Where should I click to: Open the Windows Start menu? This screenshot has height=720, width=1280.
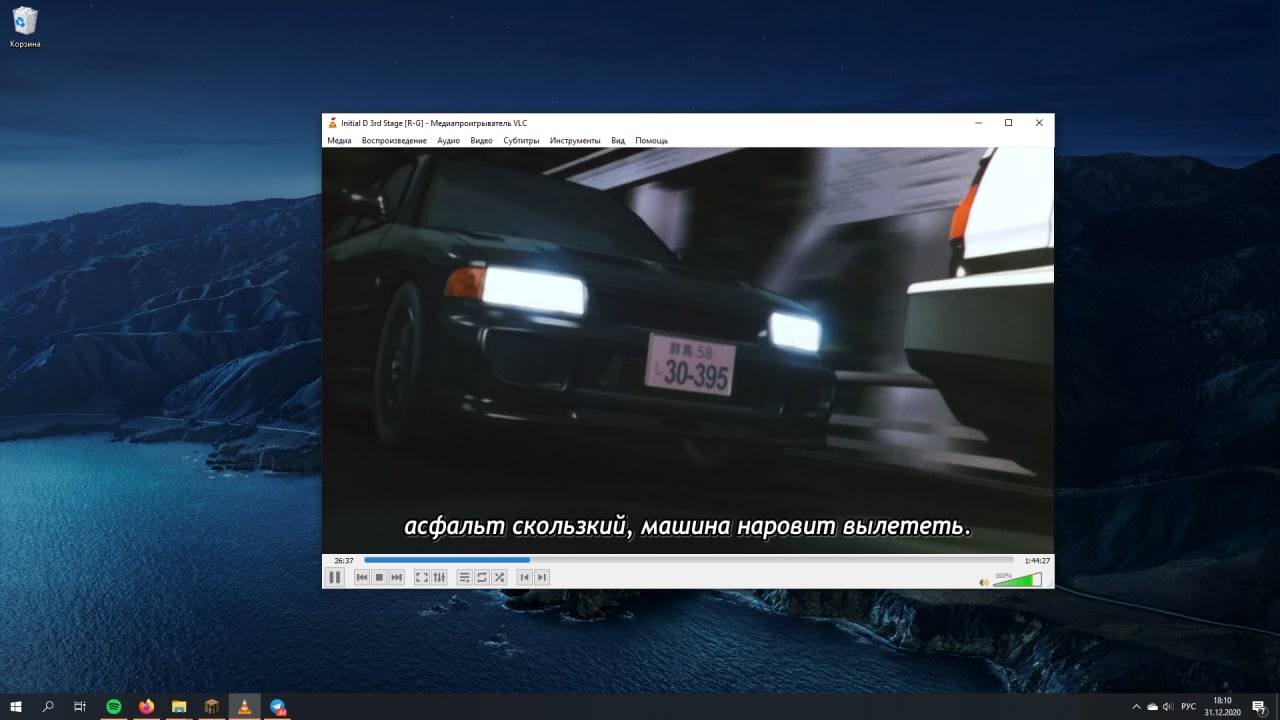(16, 706)
